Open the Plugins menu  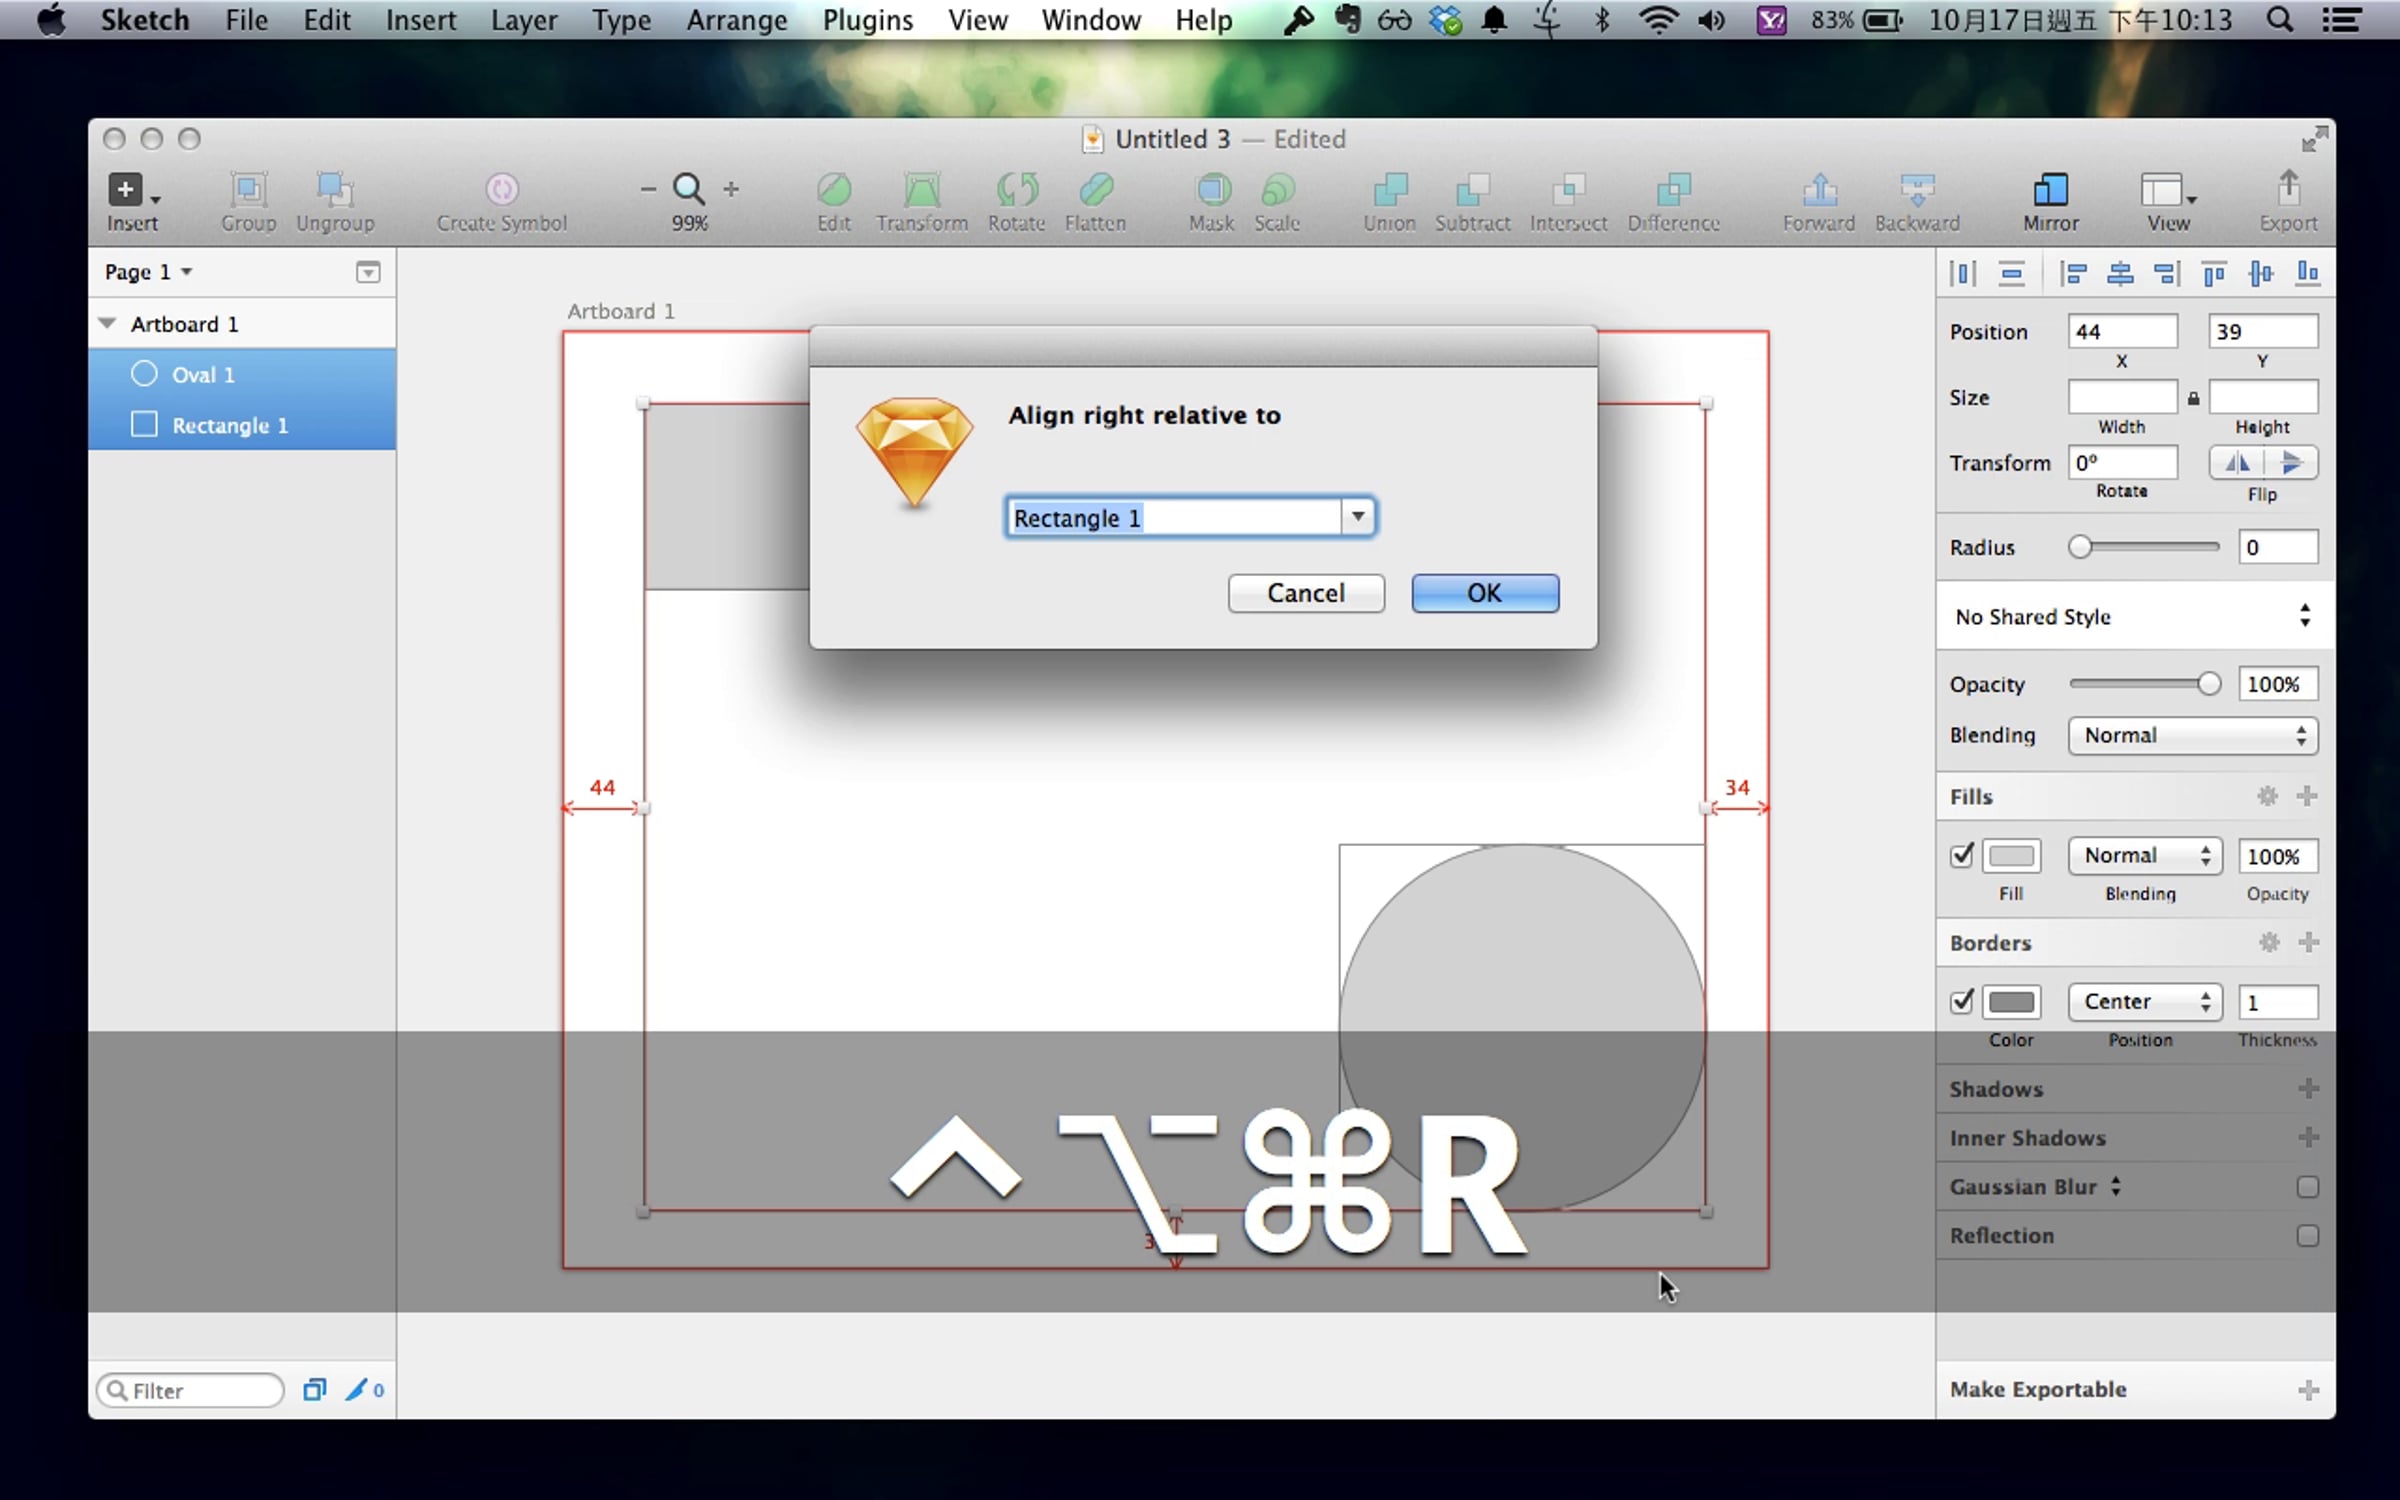(868, 20)
